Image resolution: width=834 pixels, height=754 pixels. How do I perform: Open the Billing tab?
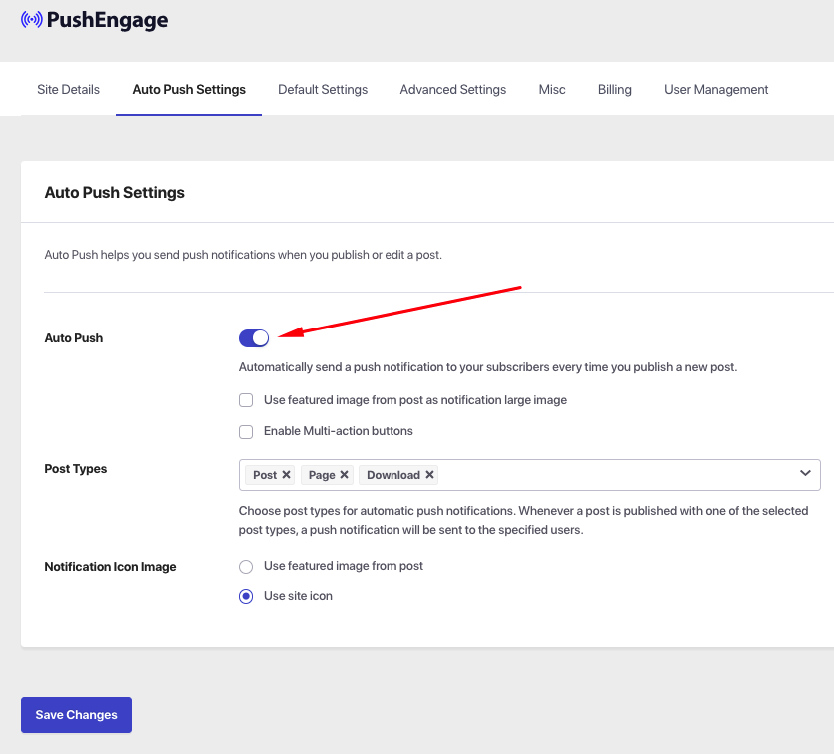coord(615,90)
